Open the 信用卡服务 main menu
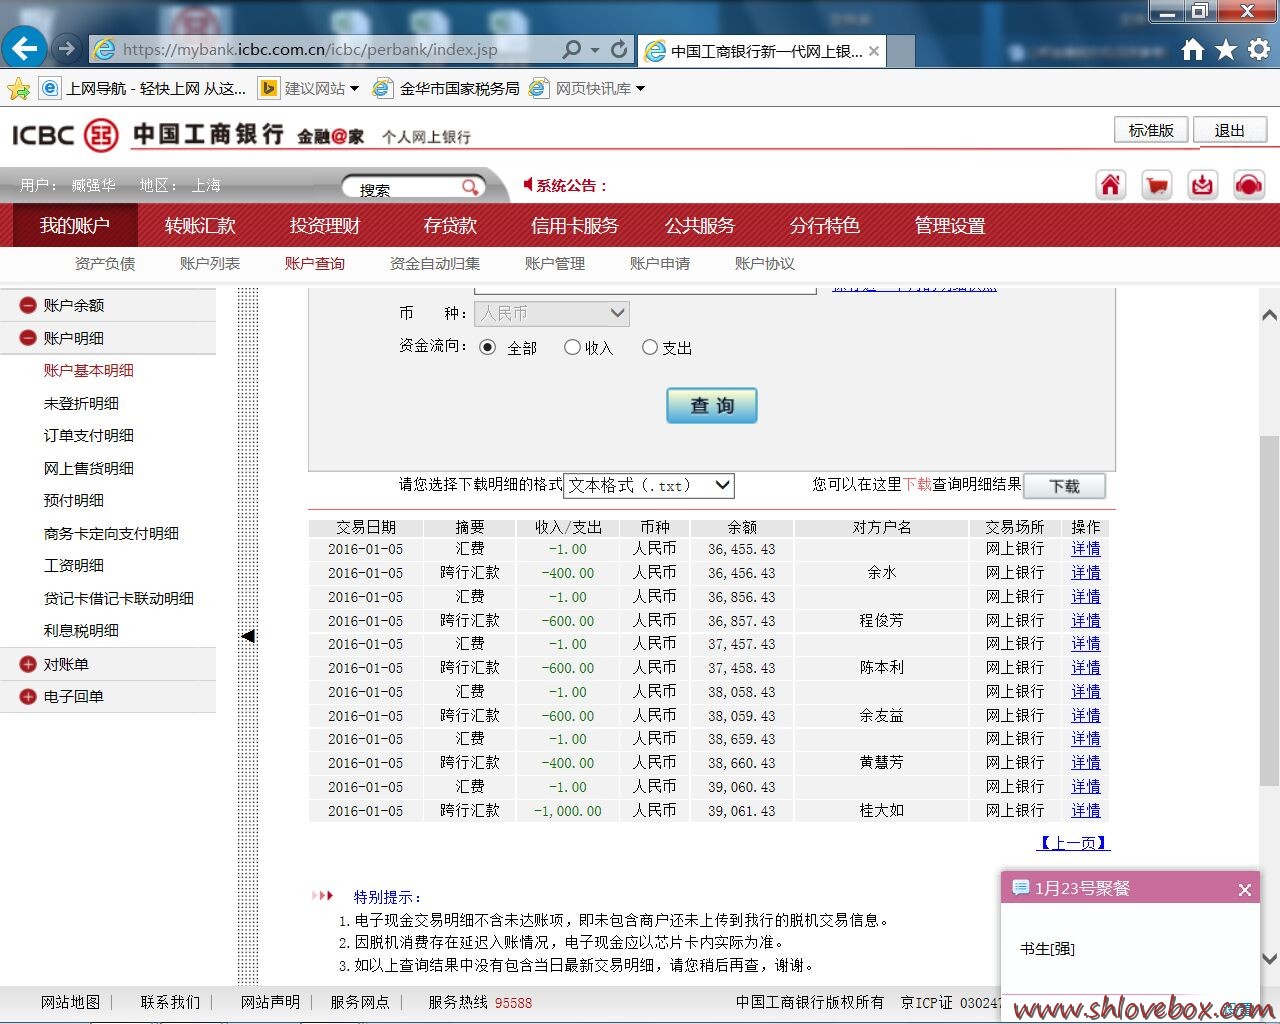The height and width of the screenshot is (1024, 1280). [x=575, y=226]
